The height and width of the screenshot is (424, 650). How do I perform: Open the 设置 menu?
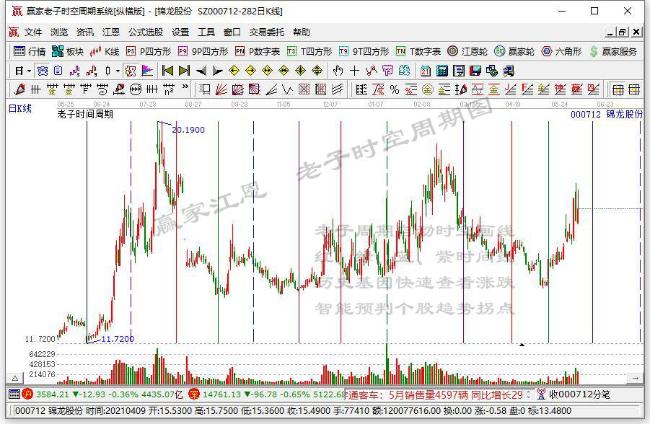(x=180, y=32)
